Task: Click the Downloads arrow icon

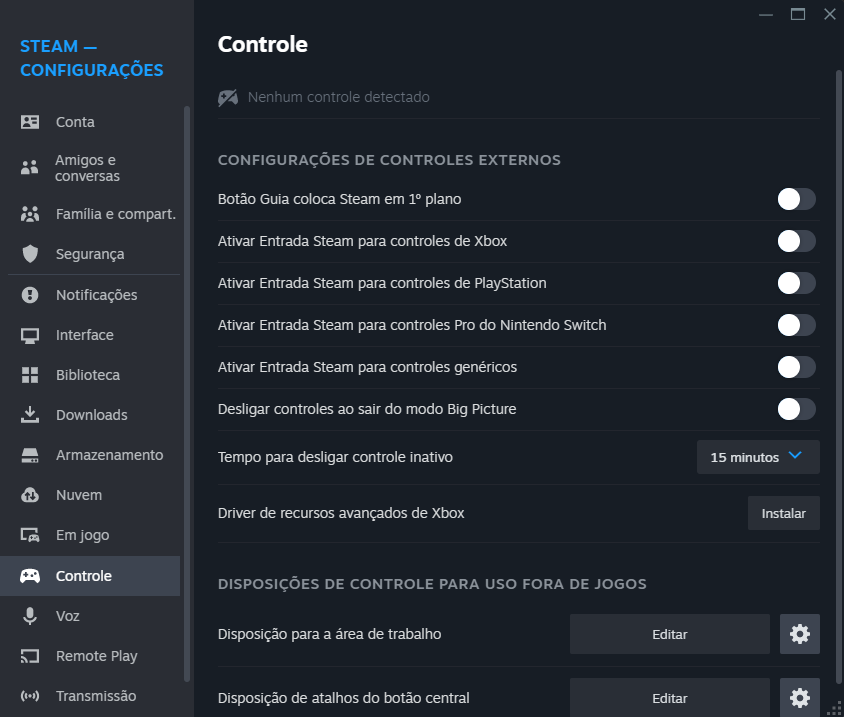Action: (30, 415)
